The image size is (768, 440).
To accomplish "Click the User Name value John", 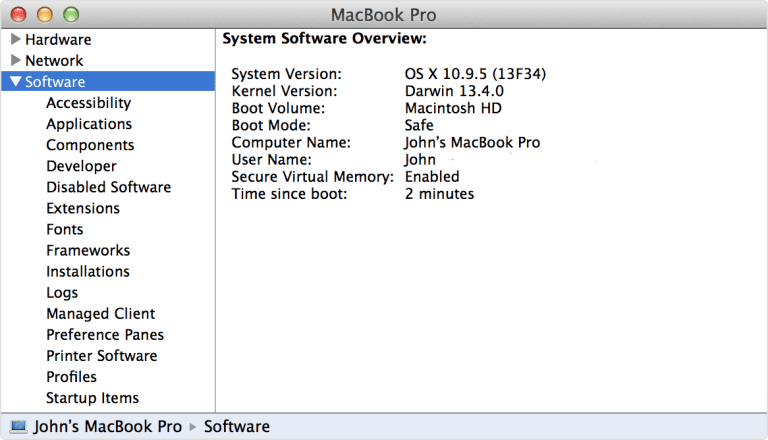I will 420,160.
